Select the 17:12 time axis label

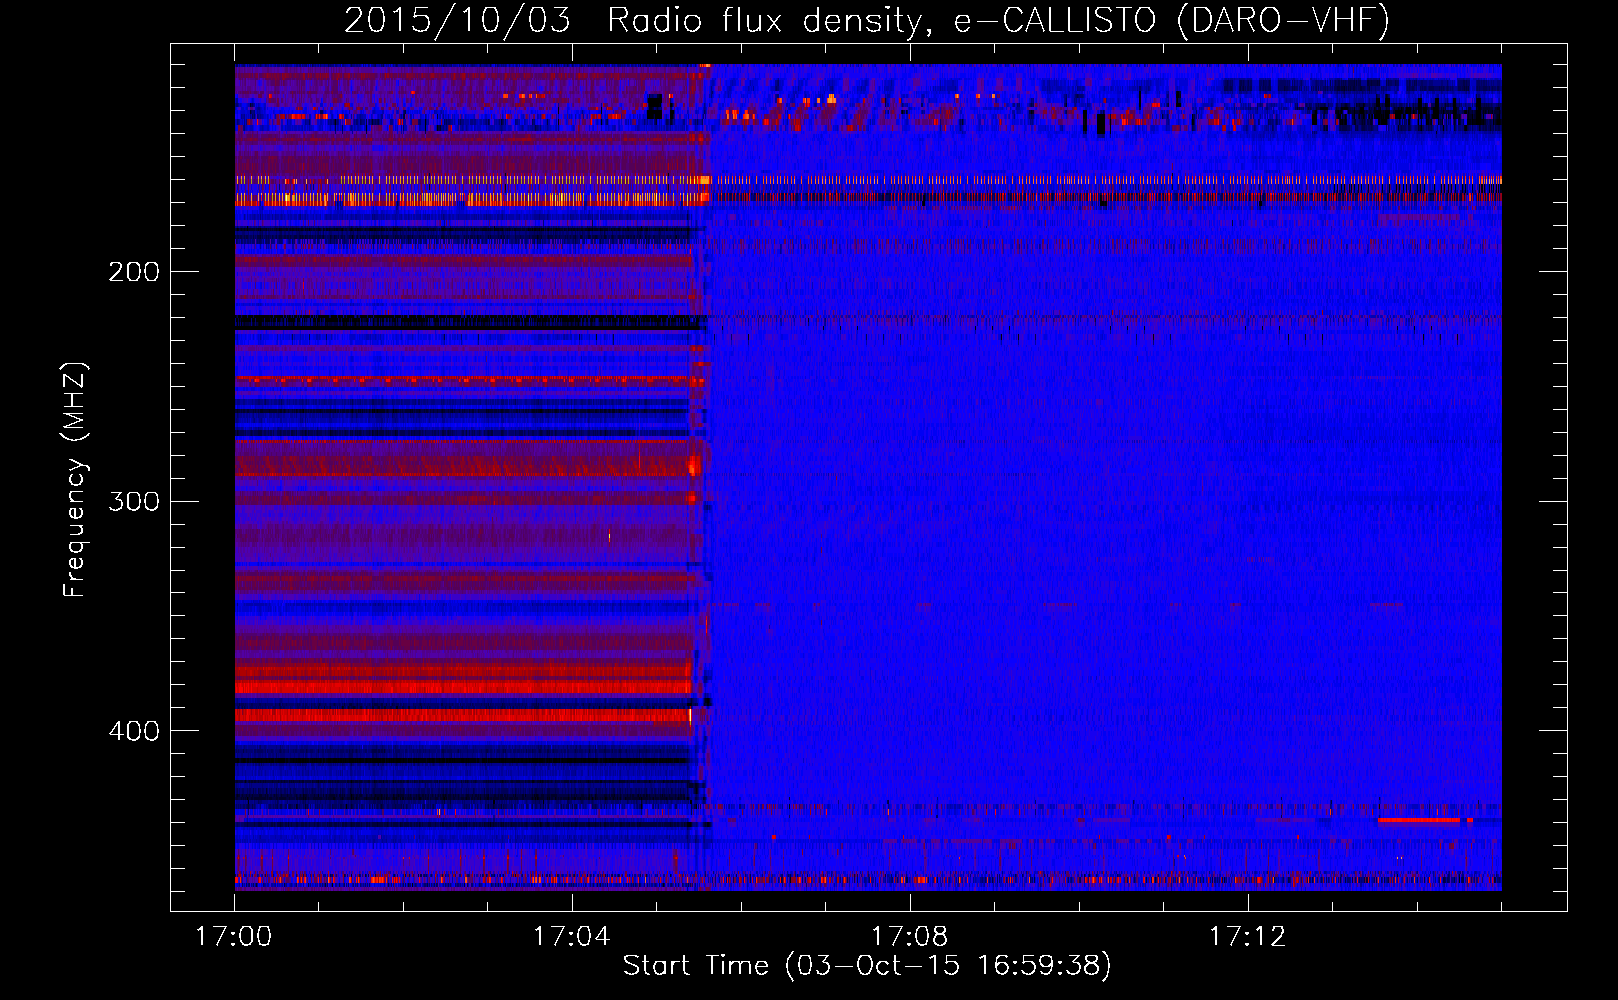tap(1247, 937)
